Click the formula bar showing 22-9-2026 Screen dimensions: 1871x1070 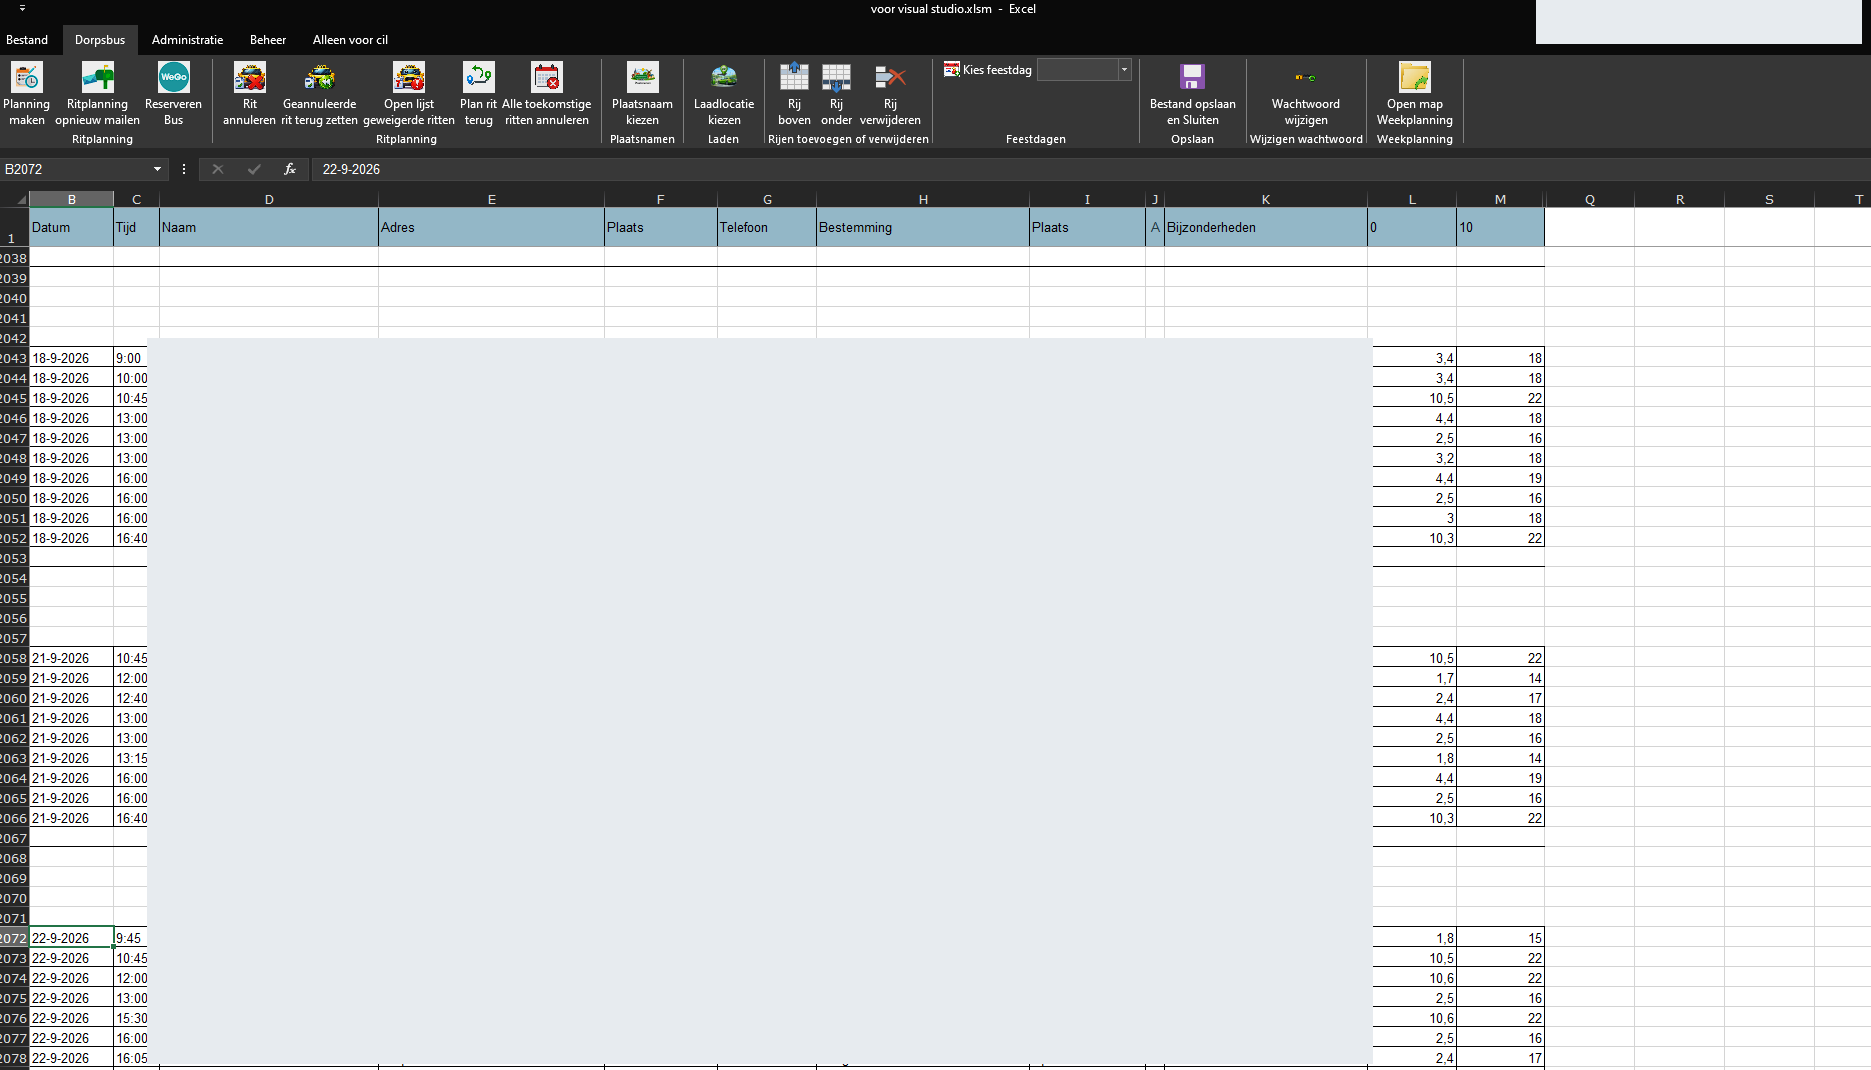coord(1090,169)
